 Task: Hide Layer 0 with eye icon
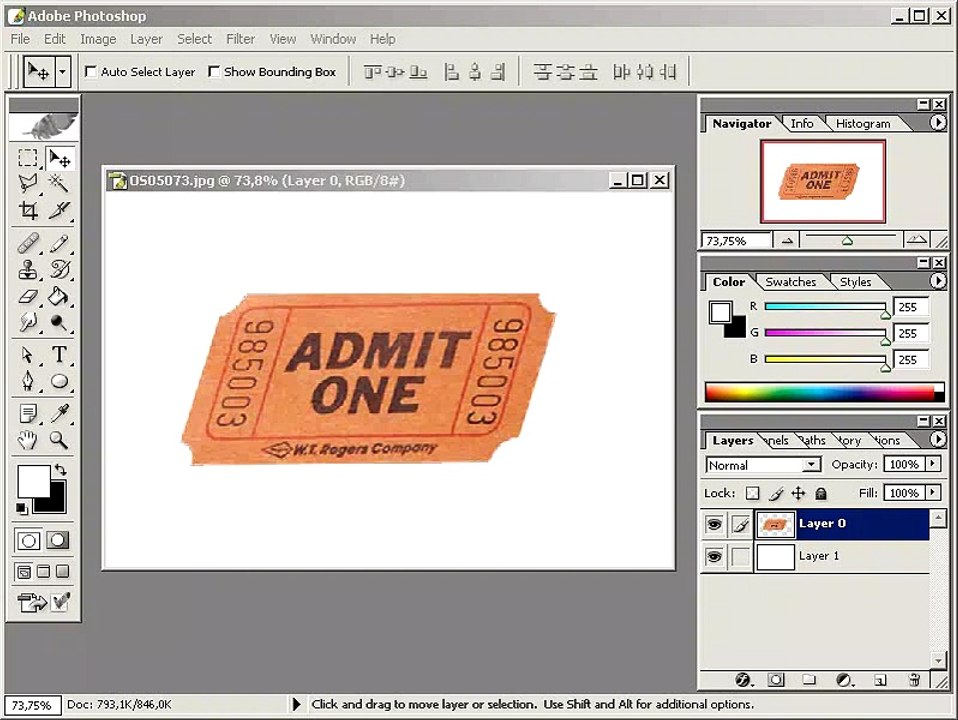pos(714,524)
